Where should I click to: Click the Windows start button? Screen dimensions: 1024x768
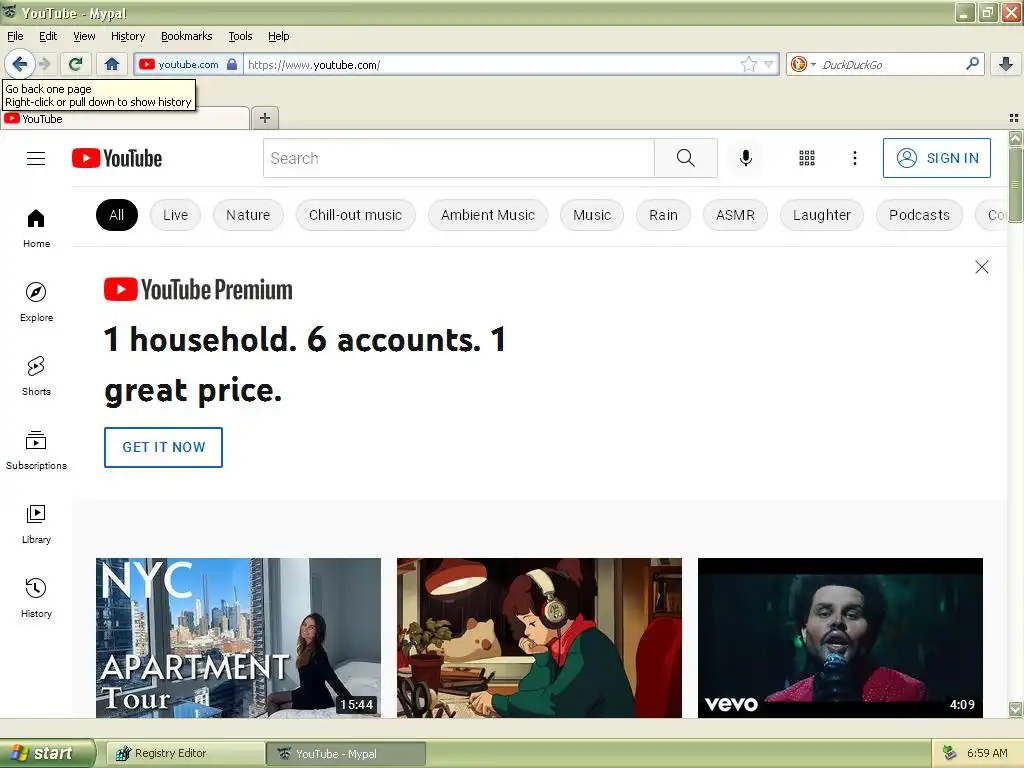(x=47, y=753)
